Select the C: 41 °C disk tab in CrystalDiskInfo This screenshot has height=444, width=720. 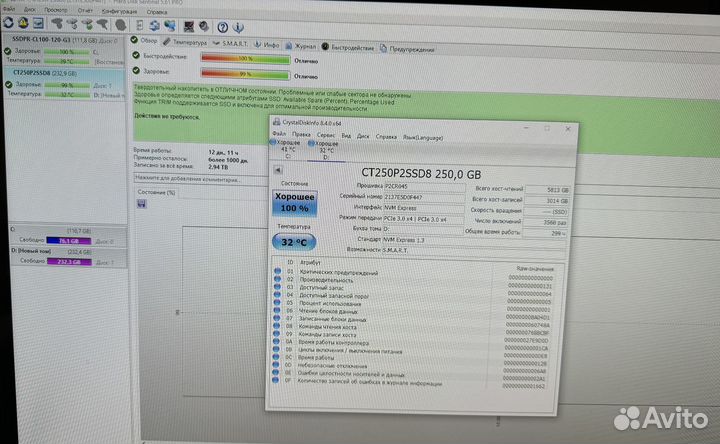click(286, 149)
